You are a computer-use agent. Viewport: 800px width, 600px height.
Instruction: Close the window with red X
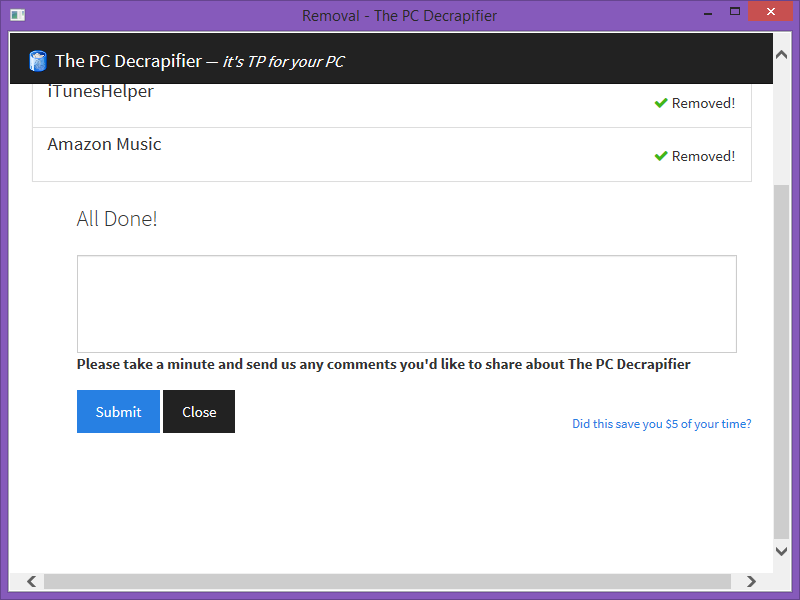pos(771,11)
